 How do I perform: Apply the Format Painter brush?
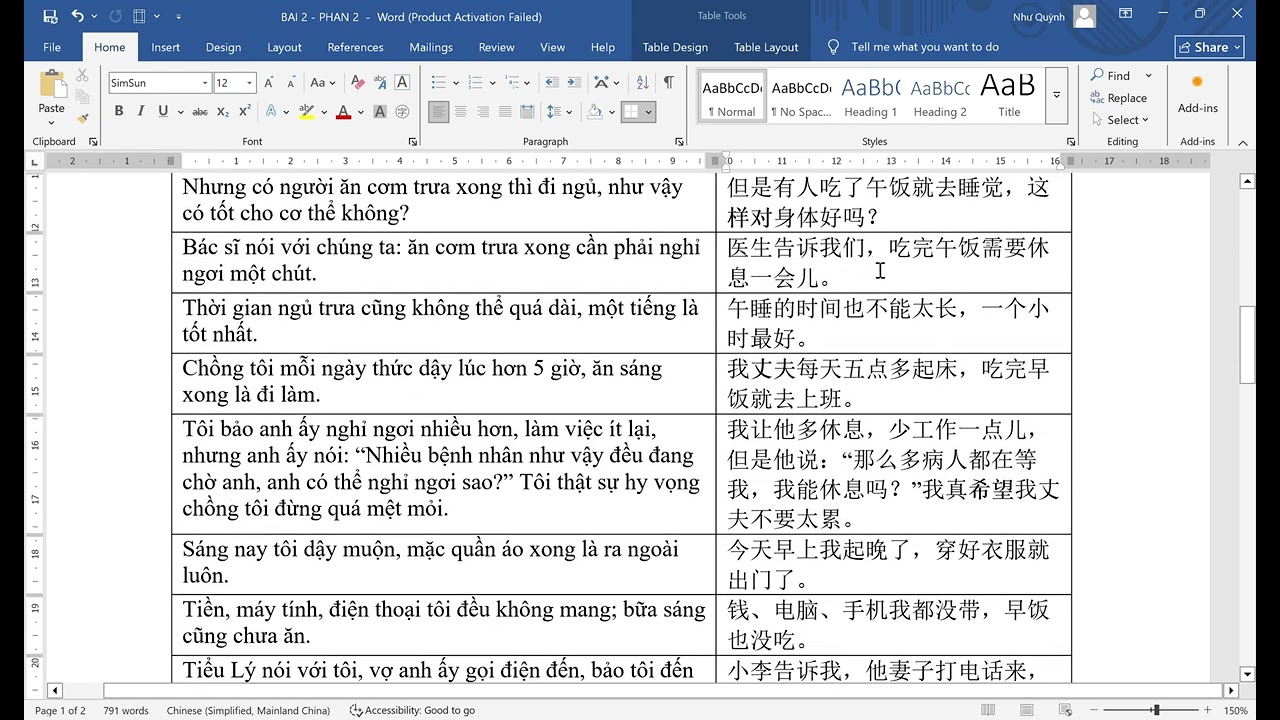83,118
